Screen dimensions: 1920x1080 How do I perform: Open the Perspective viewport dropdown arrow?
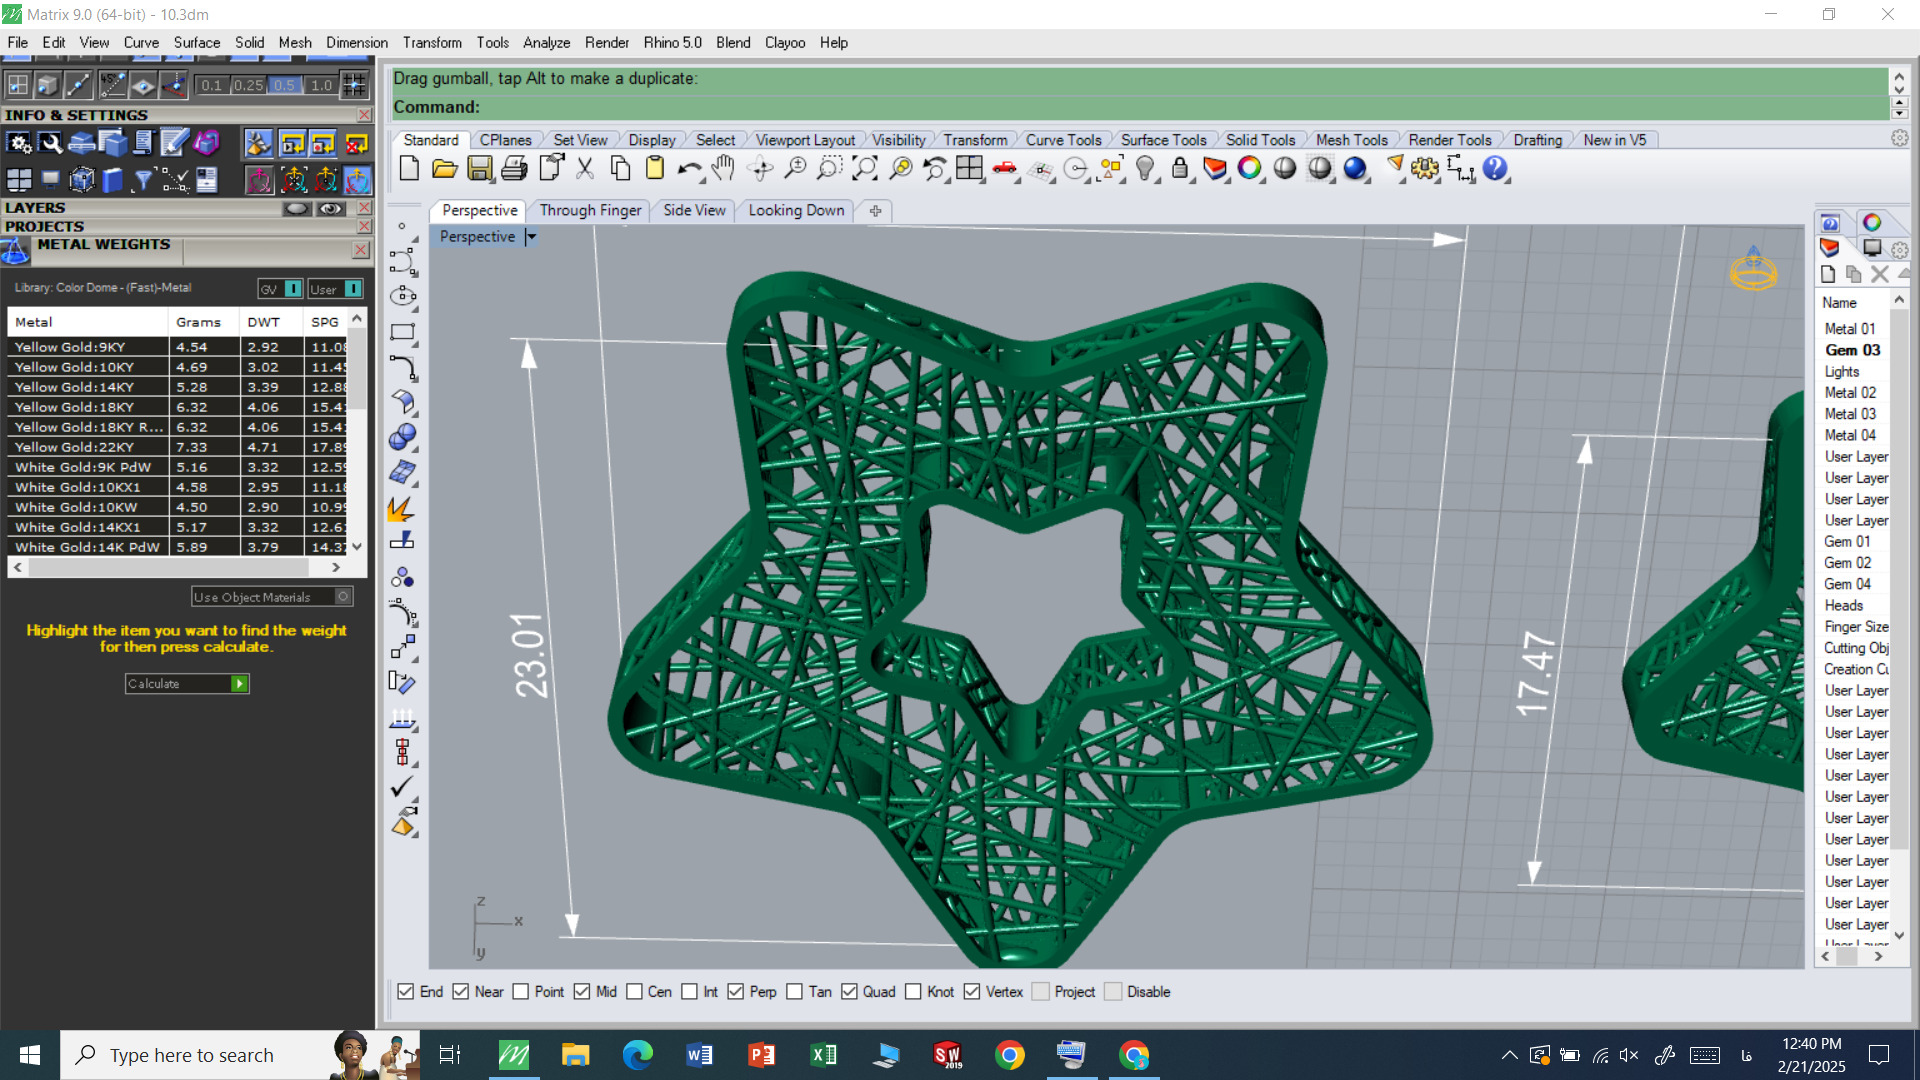(x=531, y=237)
